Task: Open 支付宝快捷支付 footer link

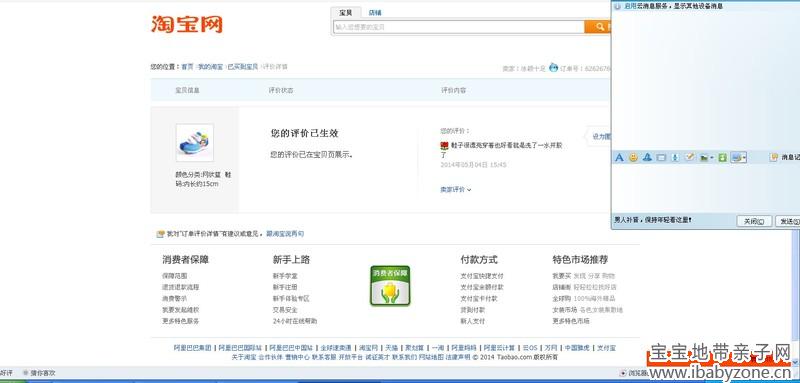Action: tap(482, 276)
